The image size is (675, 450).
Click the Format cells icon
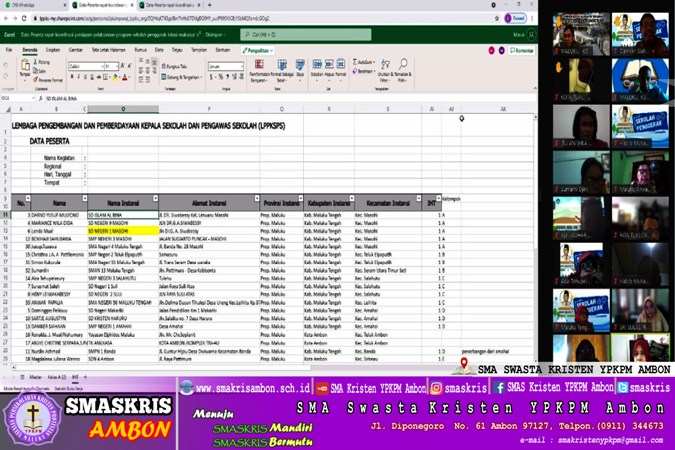341,65
